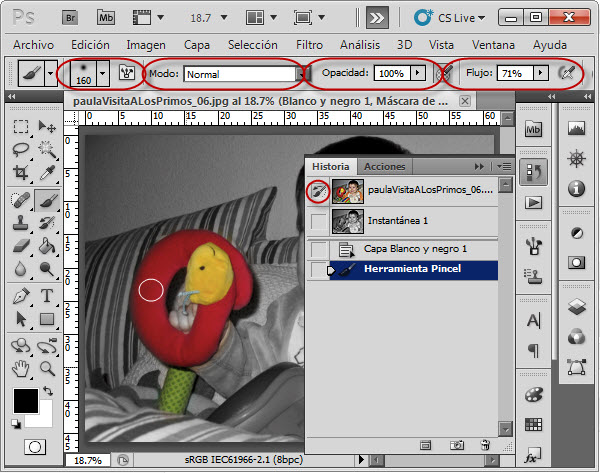
Task: Select the 3D Rotate tool
Action: click(x=21, y=346)
